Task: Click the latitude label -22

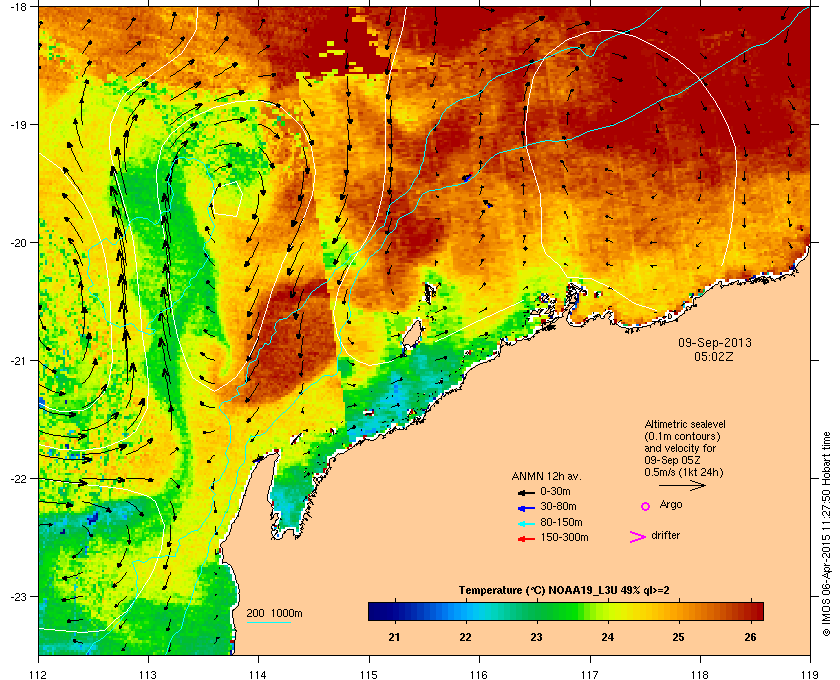Action: (18, 479)
